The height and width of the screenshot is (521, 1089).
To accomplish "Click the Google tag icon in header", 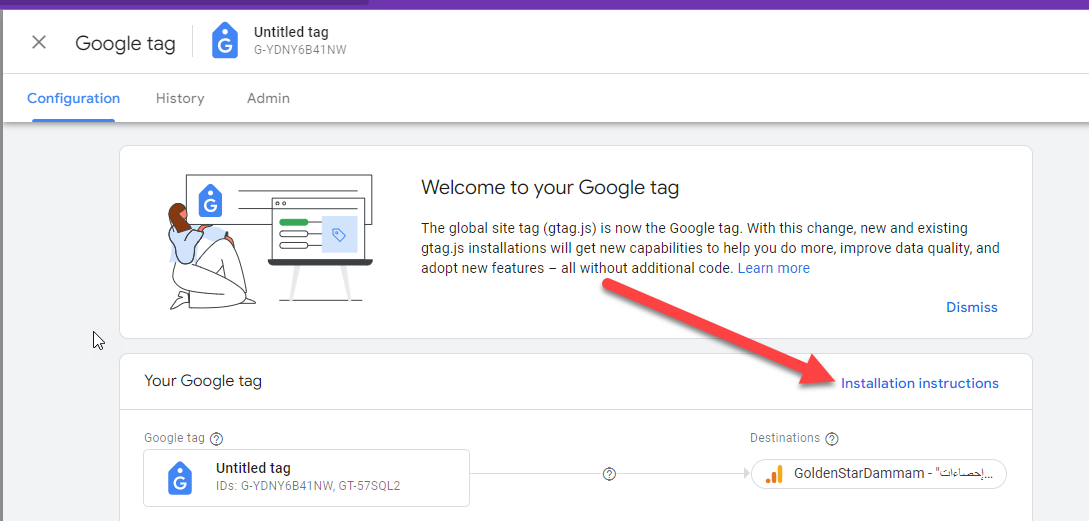I will coord(225,41).
